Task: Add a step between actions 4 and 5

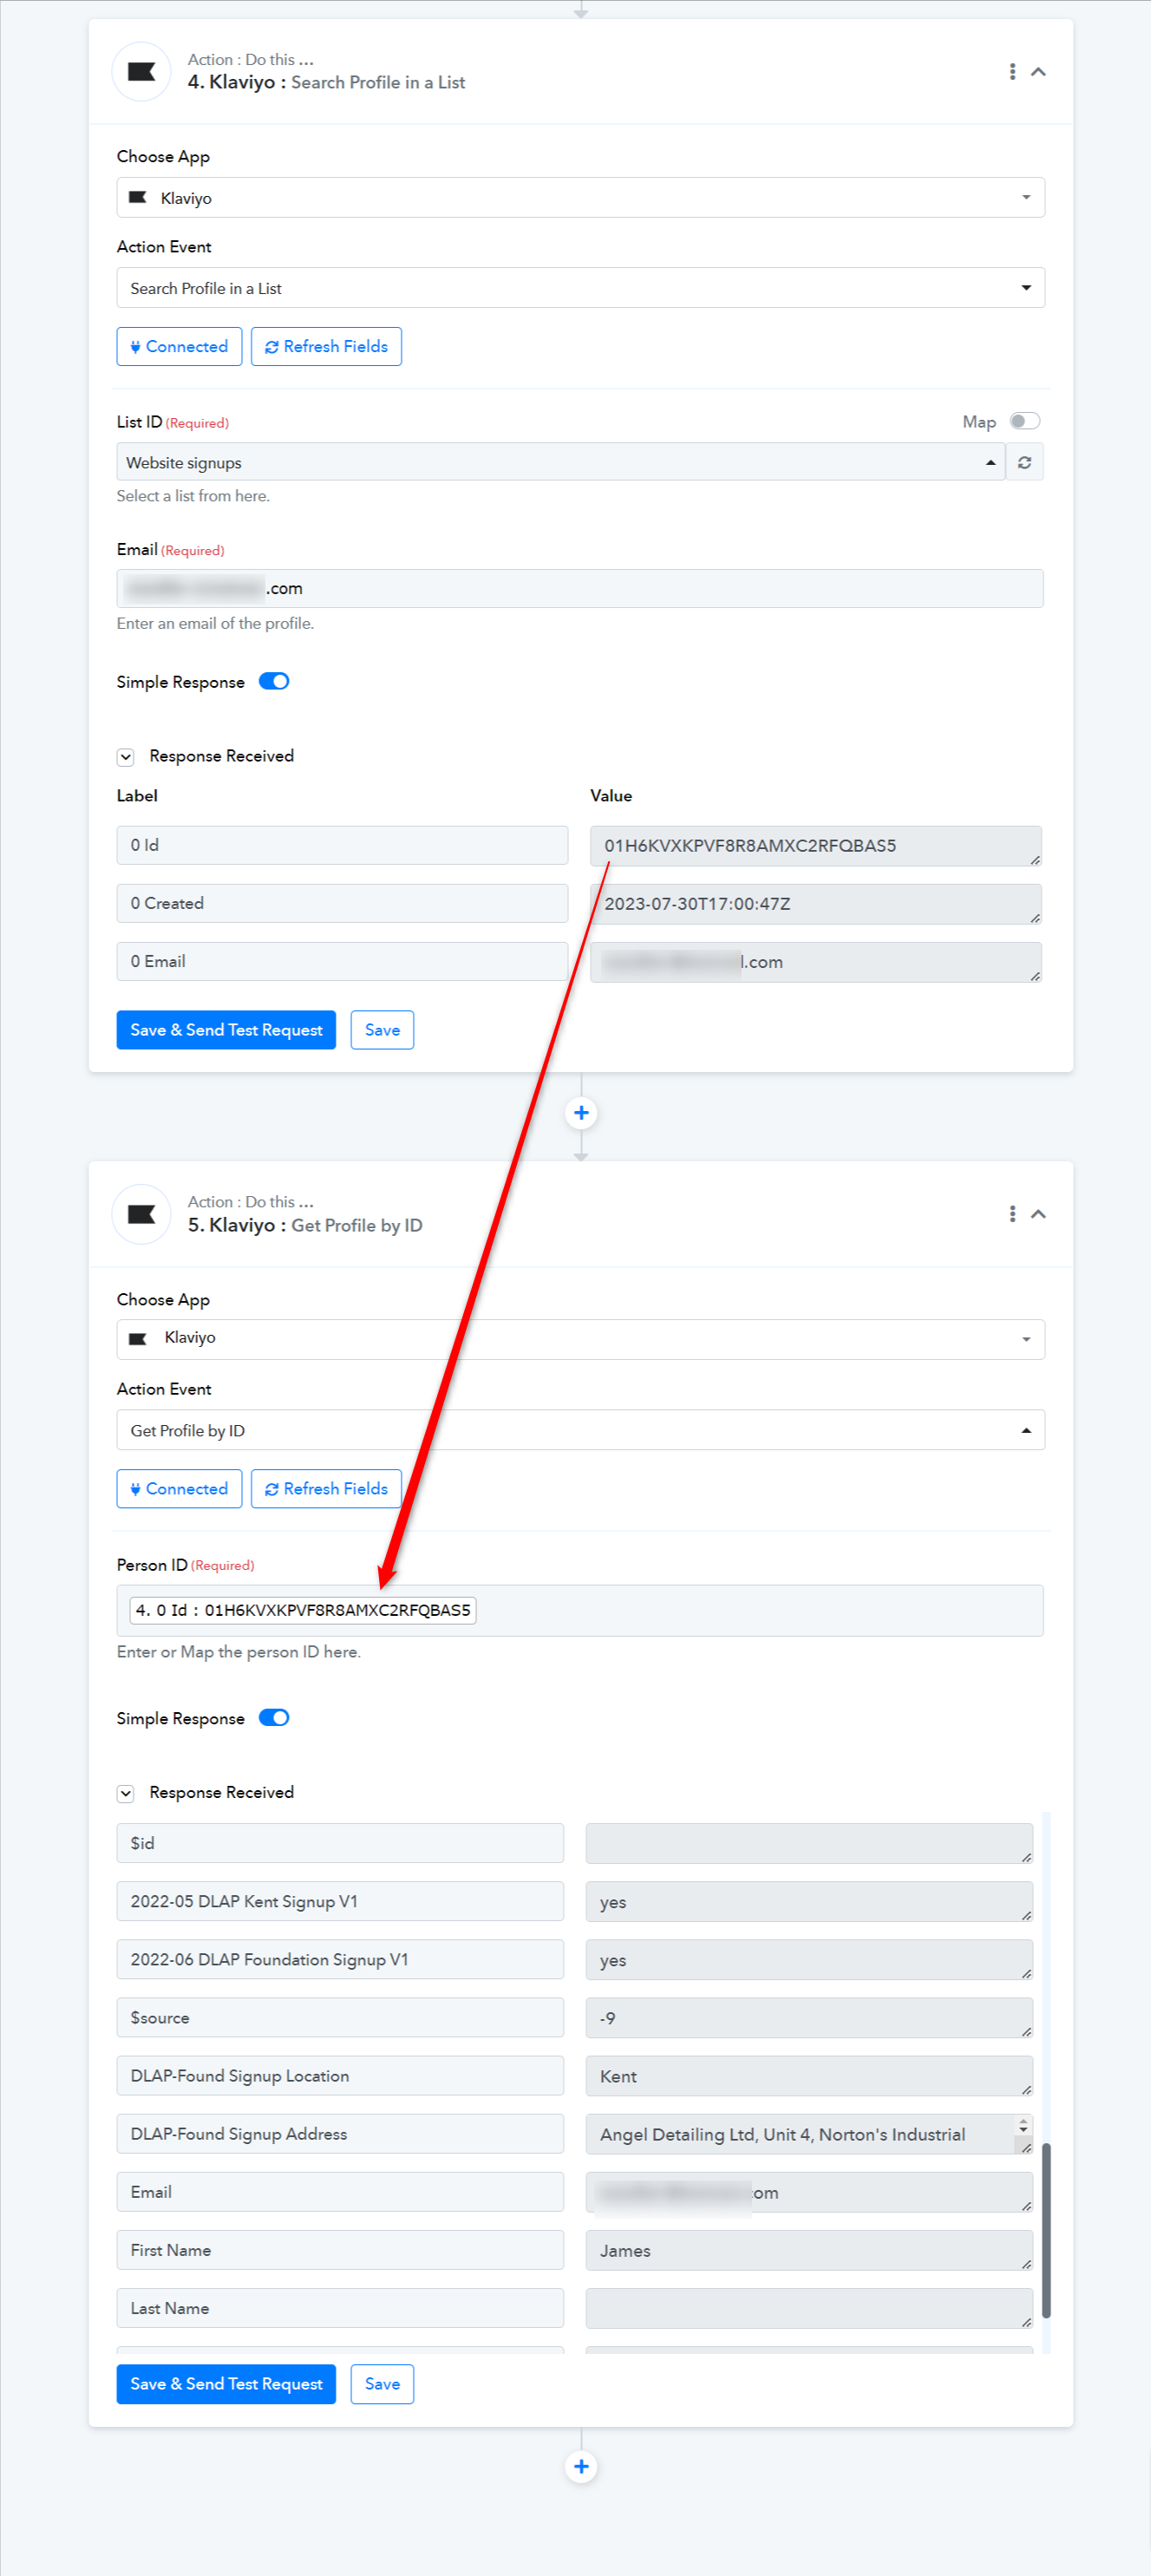Action: [581, 1113]
